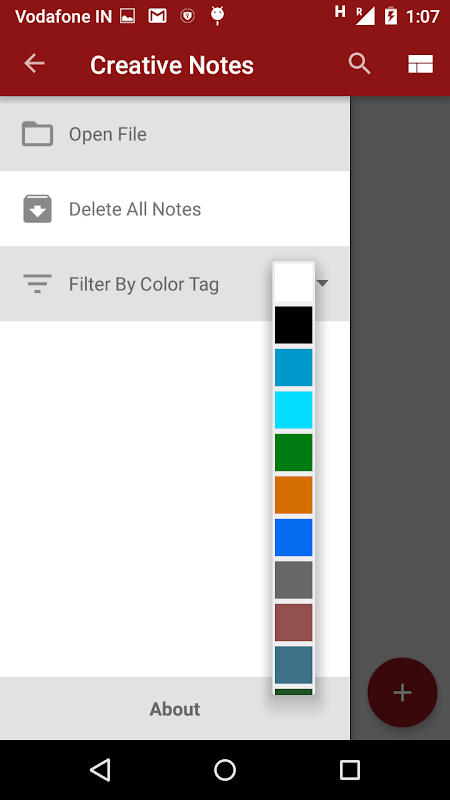450x800 pixels.
Task: Open the About section
Action: click(174, 709)
